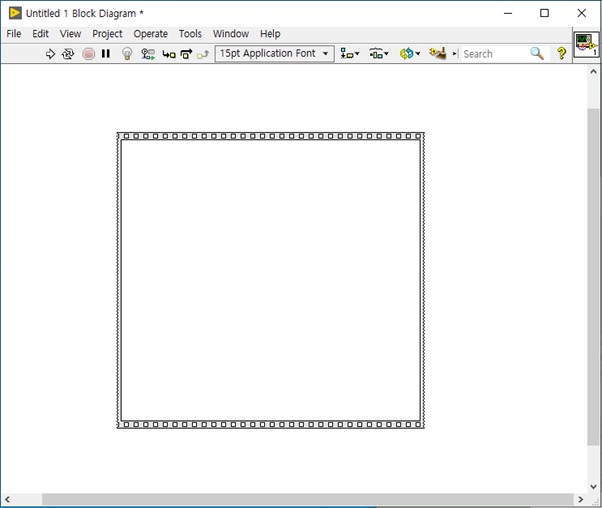Click the yellow Context Help question mark
The image size is (602, 508).
pyautogui.click(x=561, y=53)
